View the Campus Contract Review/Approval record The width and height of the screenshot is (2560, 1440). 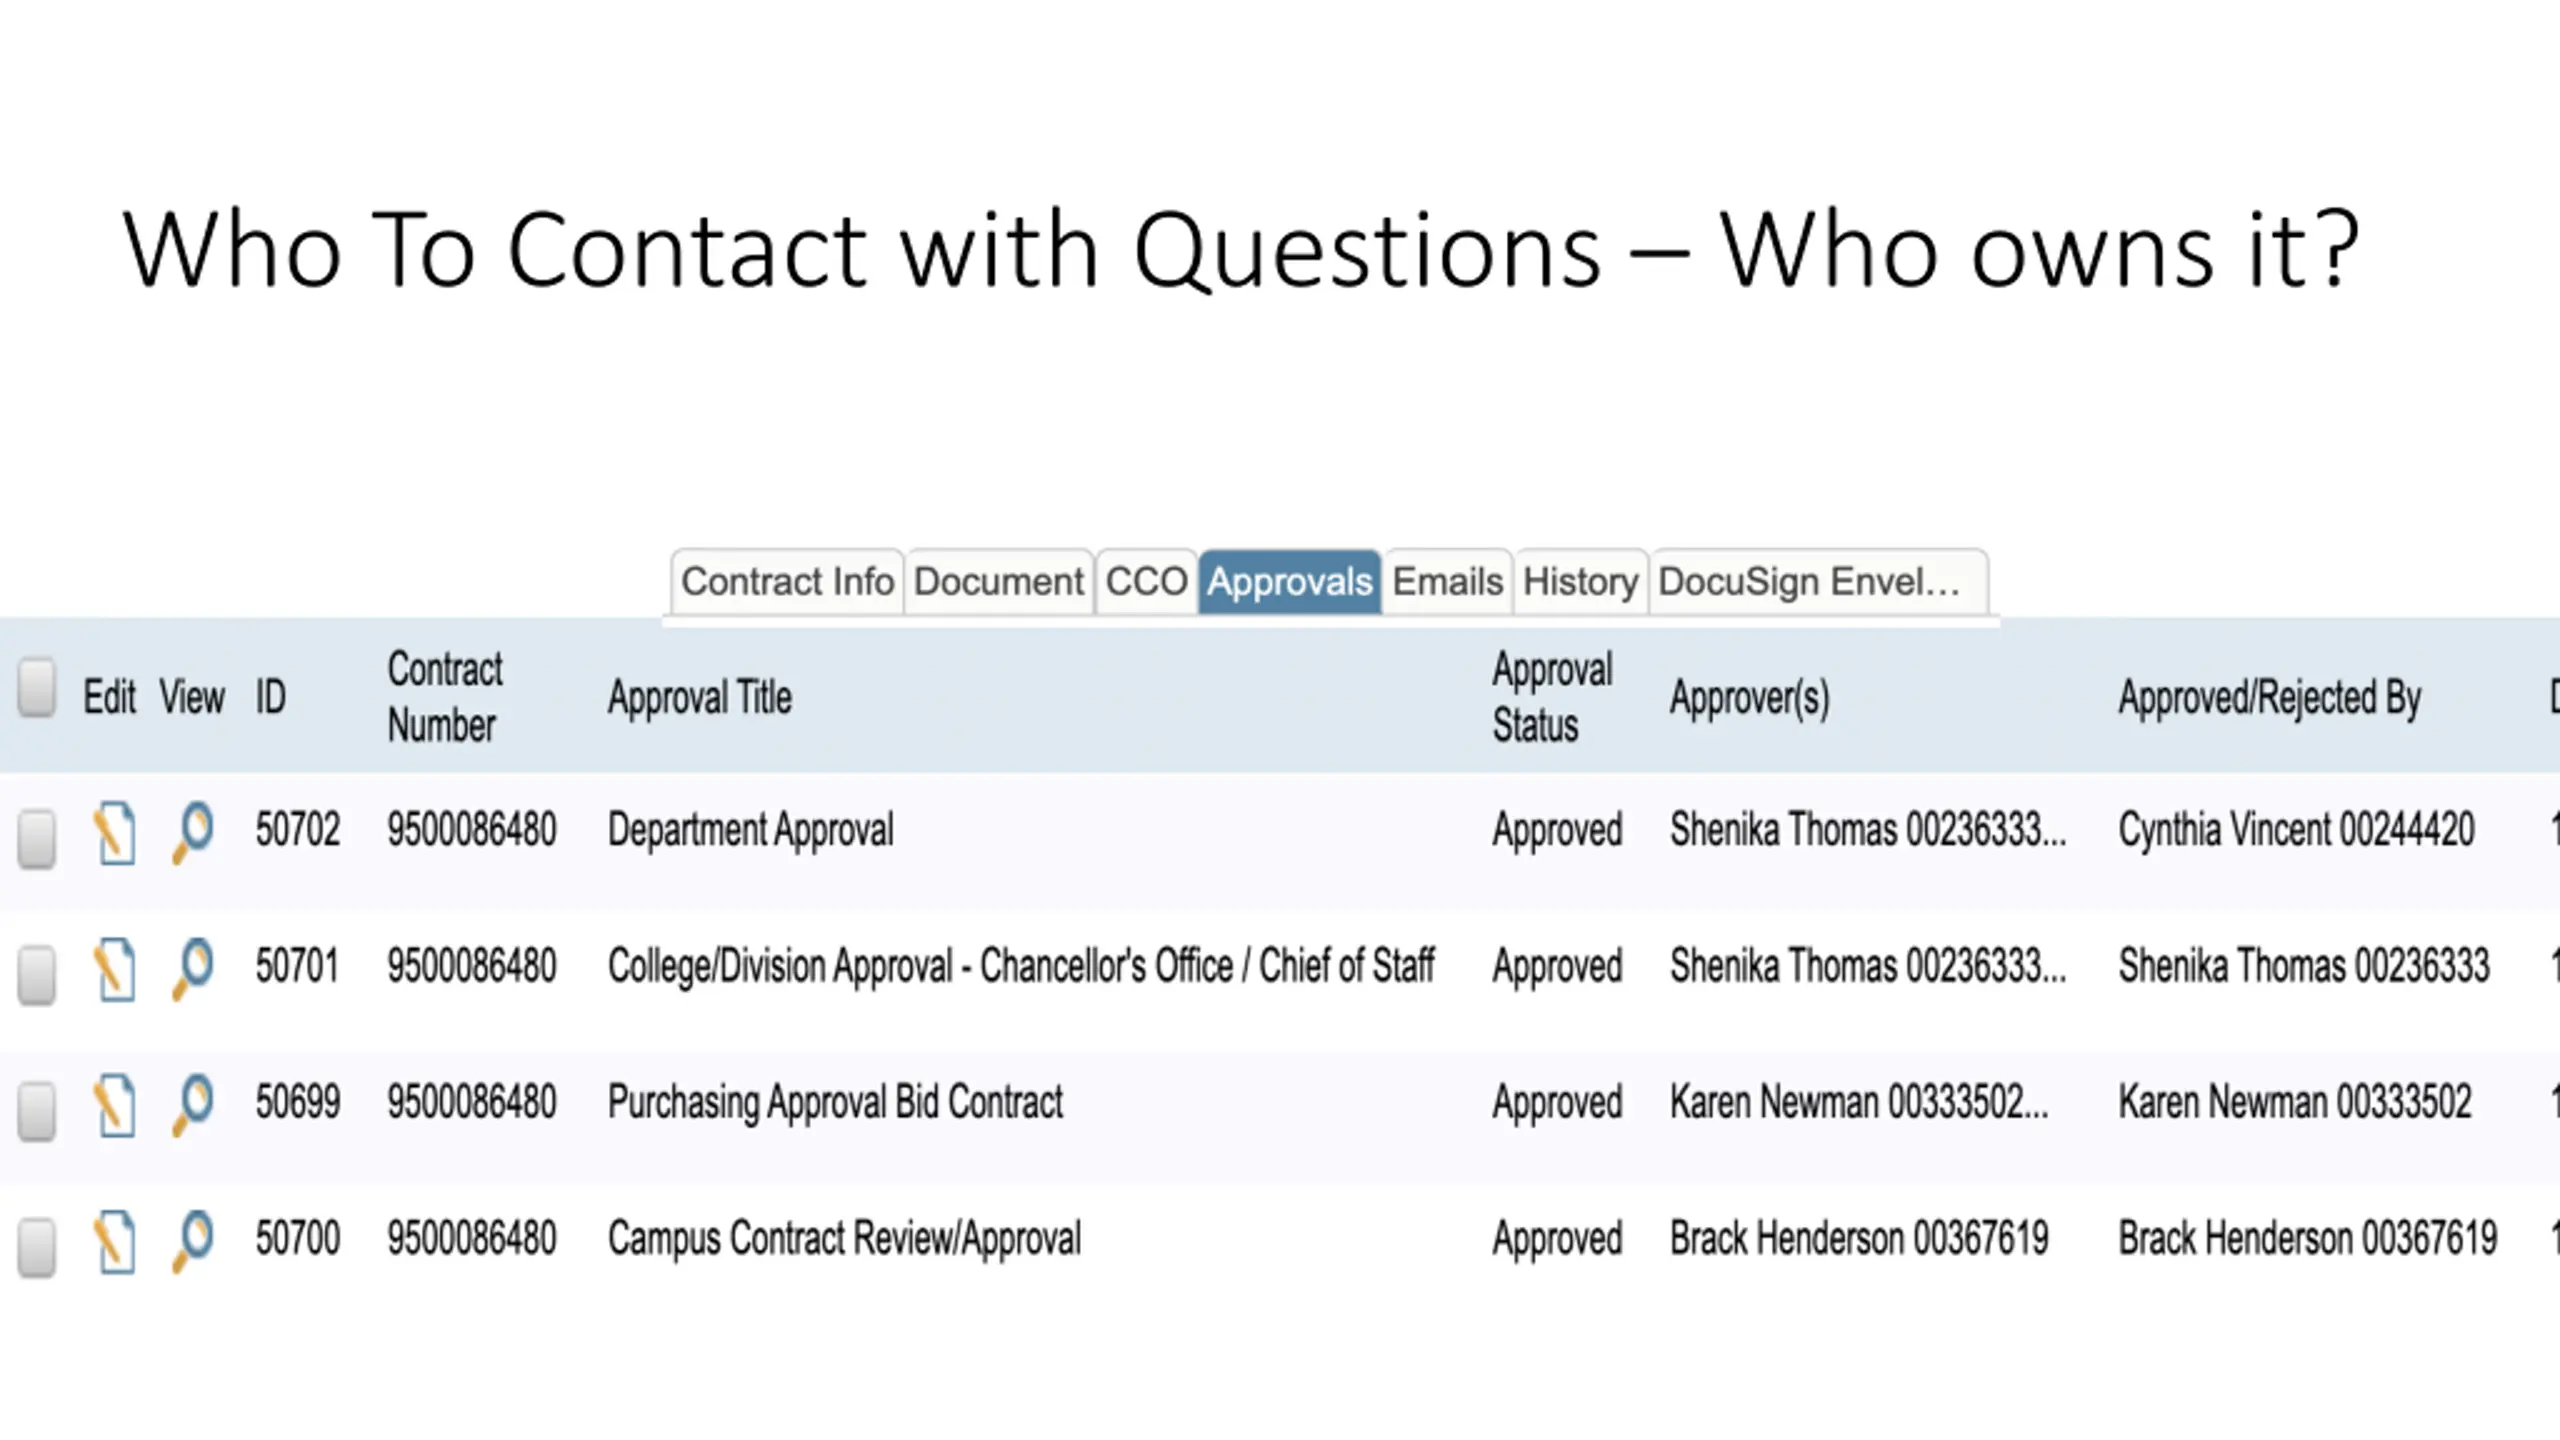(193, 1241)
